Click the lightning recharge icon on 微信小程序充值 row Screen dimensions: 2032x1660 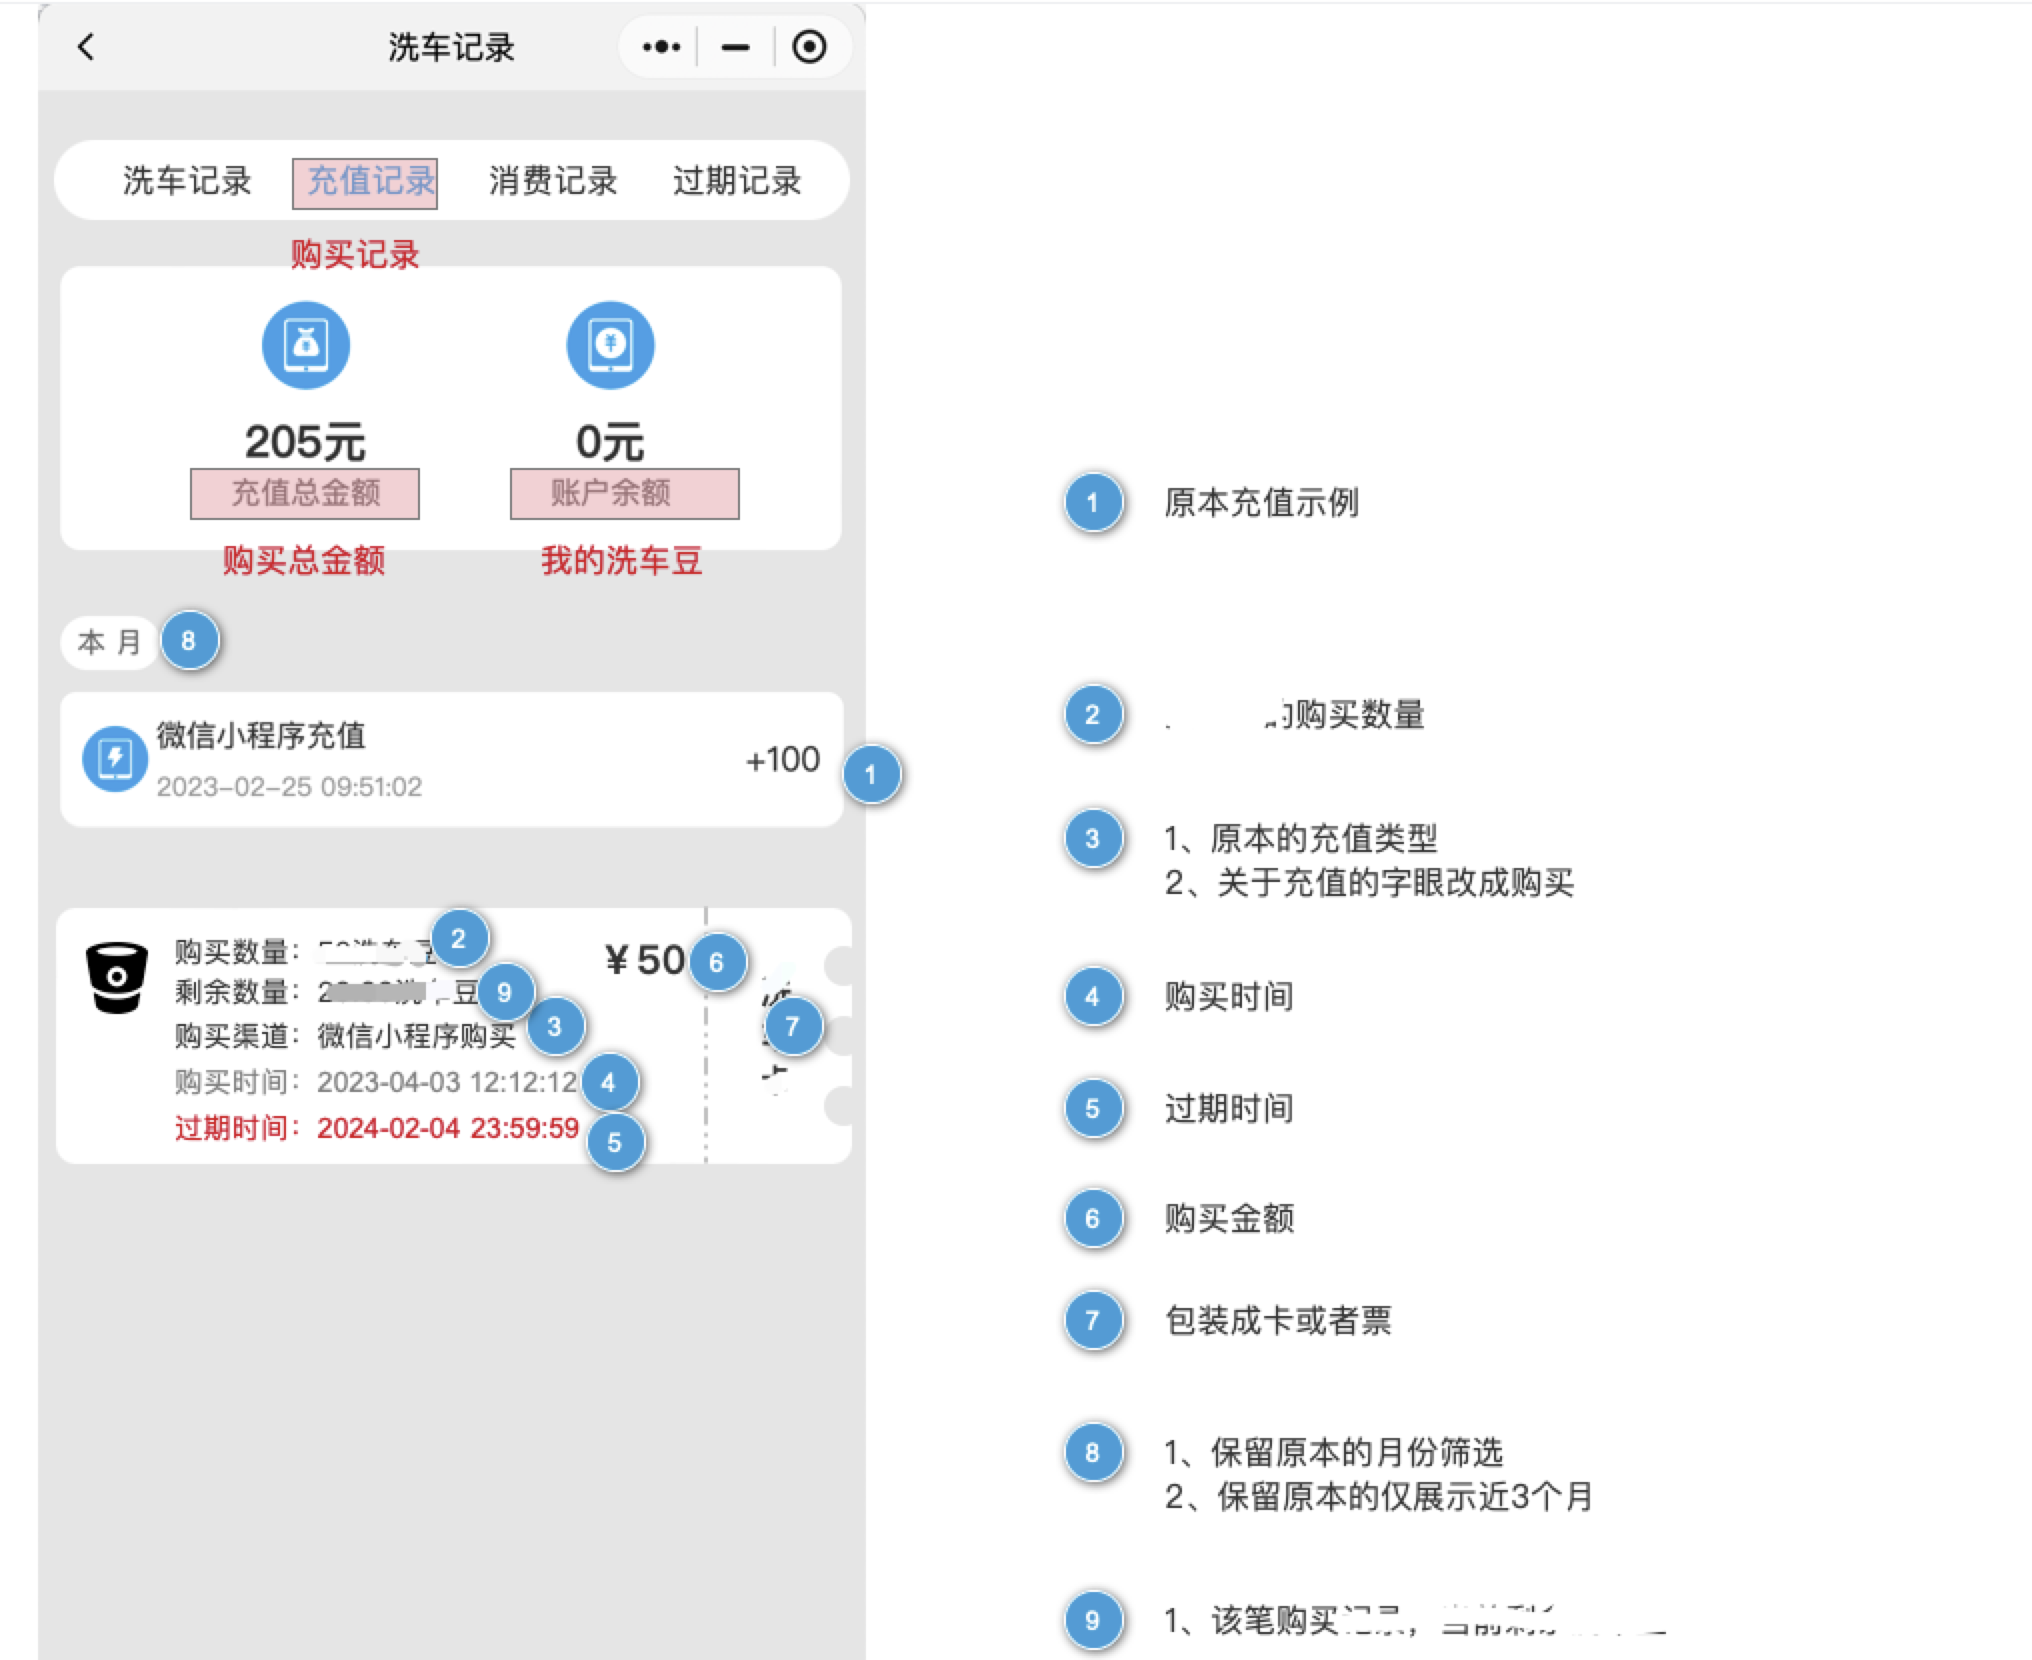click(115, 759)
